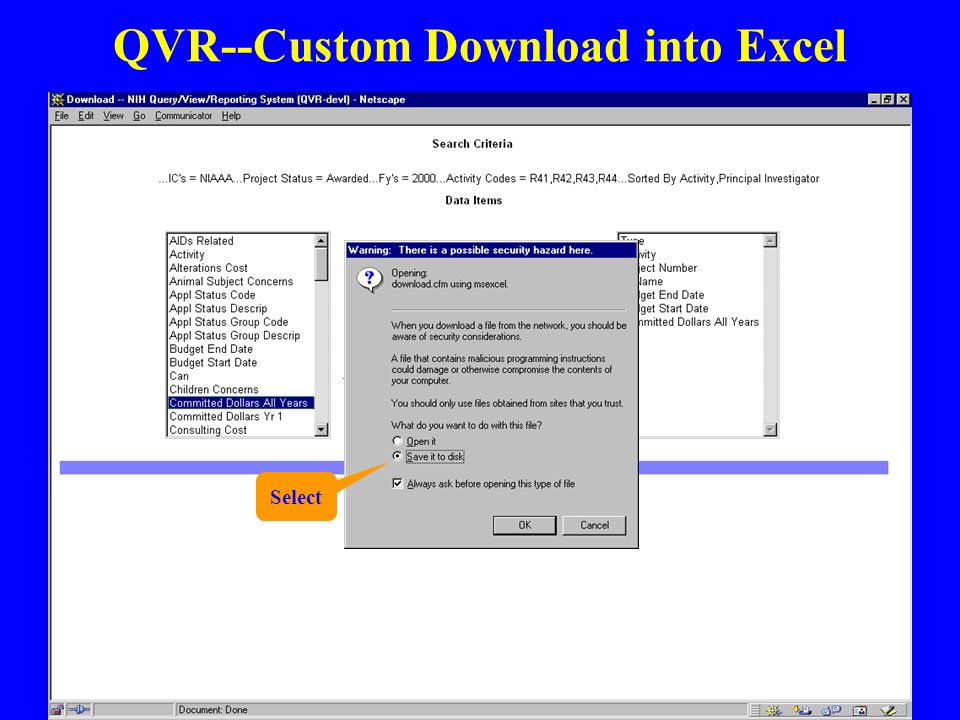Click the question mark icon in warning dialog
The image size is (960, 720).
[x=369, y=280]
